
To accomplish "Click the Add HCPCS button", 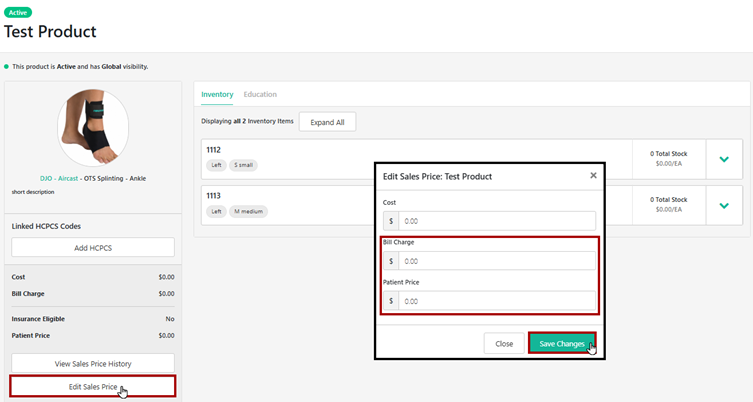I will pos(93,247).
